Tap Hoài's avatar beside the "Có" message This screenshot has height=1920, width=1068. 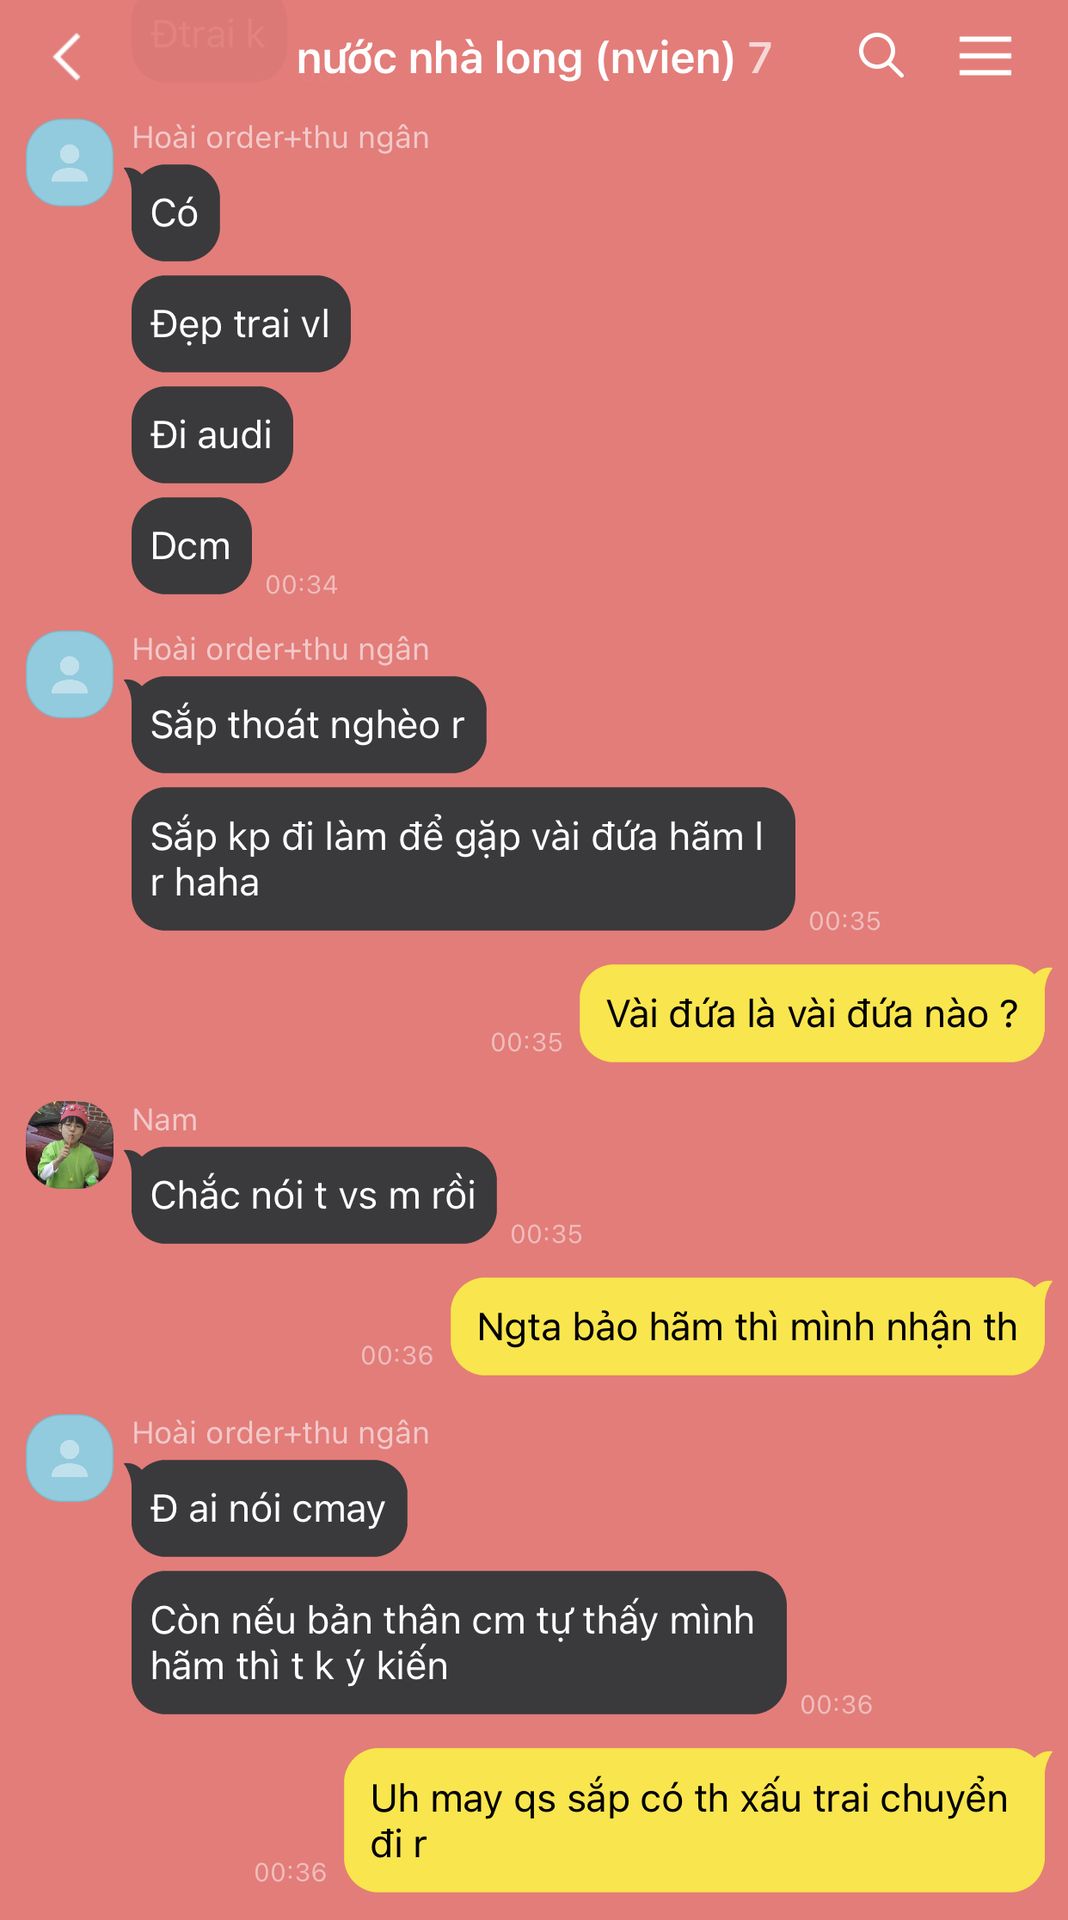69,163
